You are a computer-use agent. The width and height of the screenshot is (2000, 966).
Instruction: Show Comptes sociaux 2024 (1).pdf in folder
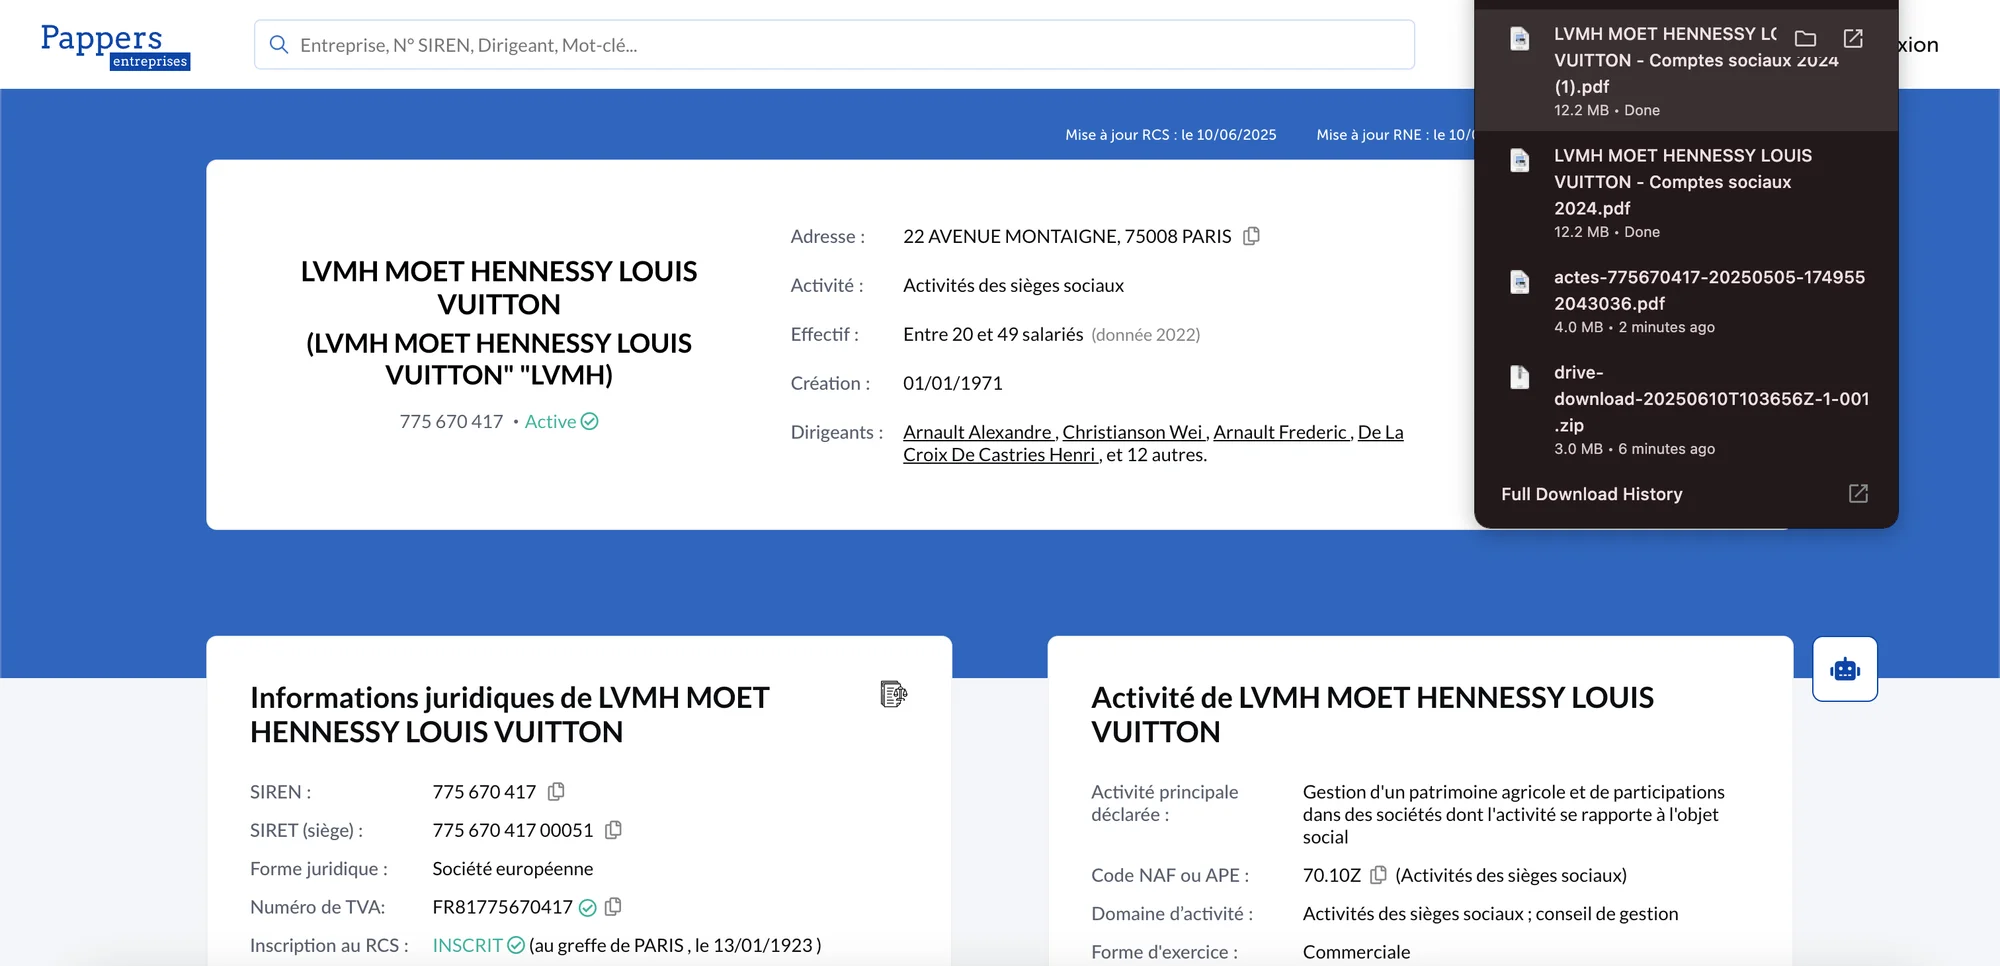[x=1805, y=38]
